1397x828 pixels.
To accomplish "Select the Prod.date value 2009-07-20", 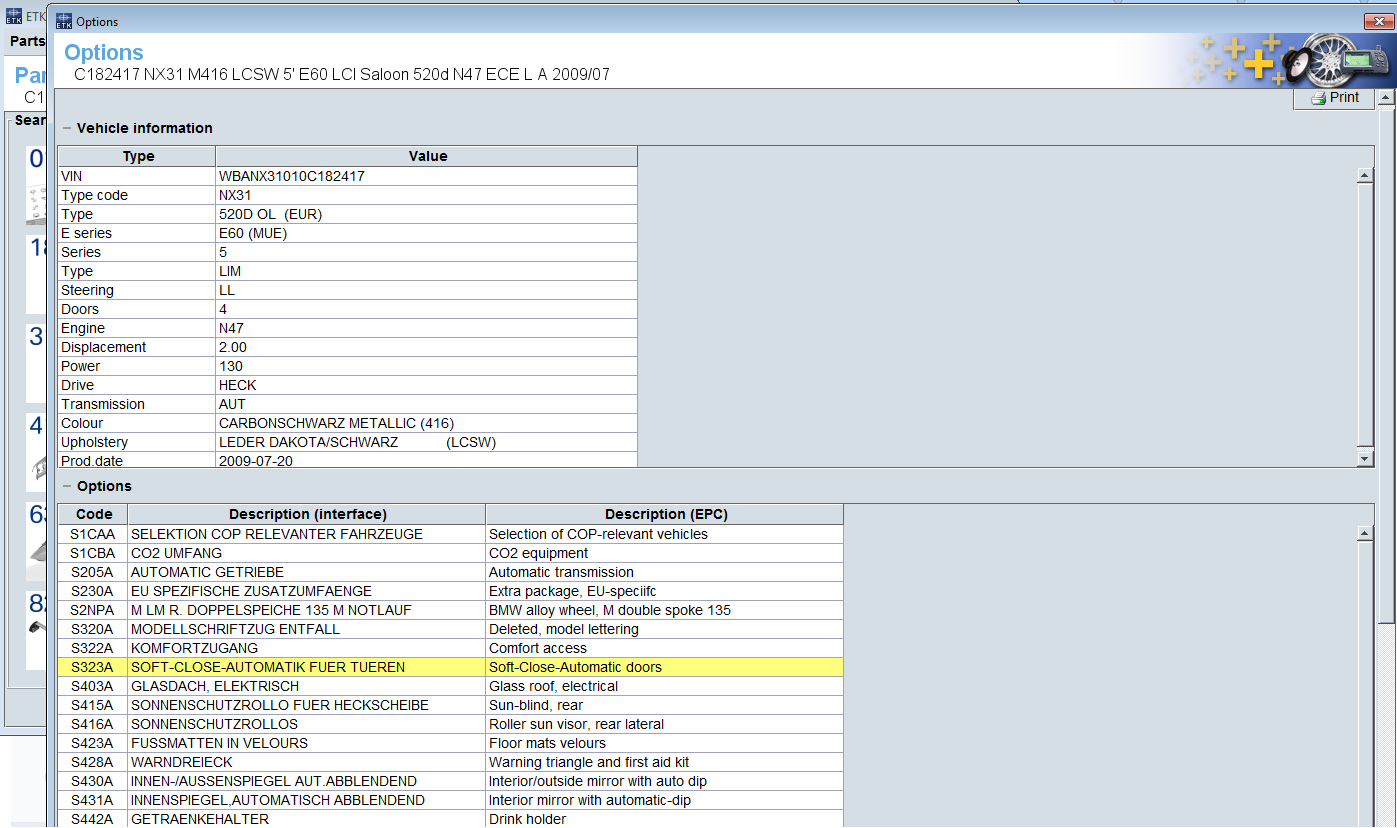I will [x=256, y=461].
